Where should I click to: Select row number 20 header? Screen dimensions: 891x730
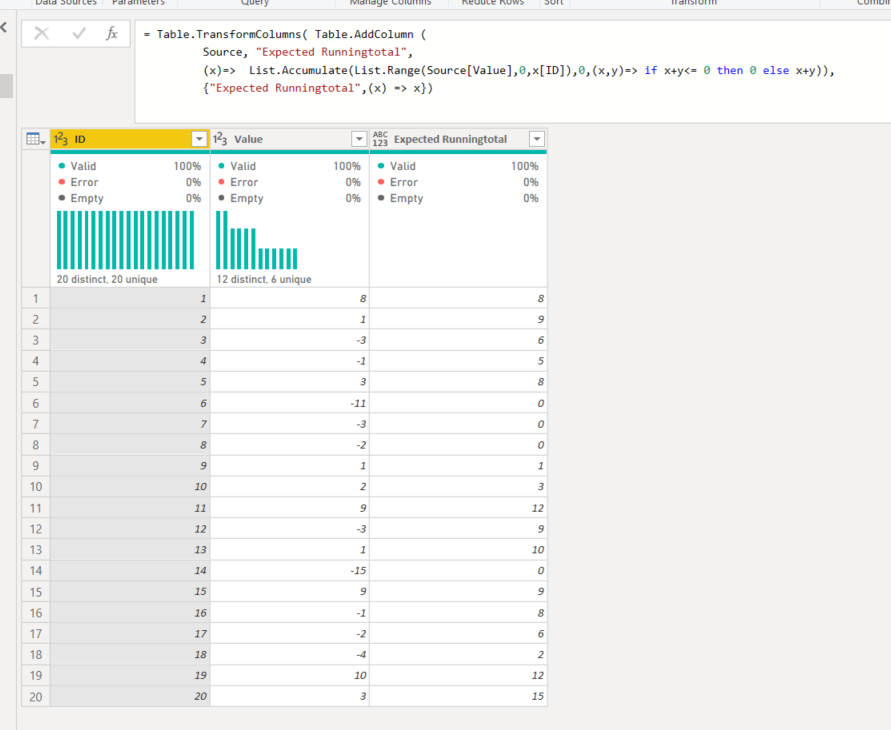pos(36,696)
